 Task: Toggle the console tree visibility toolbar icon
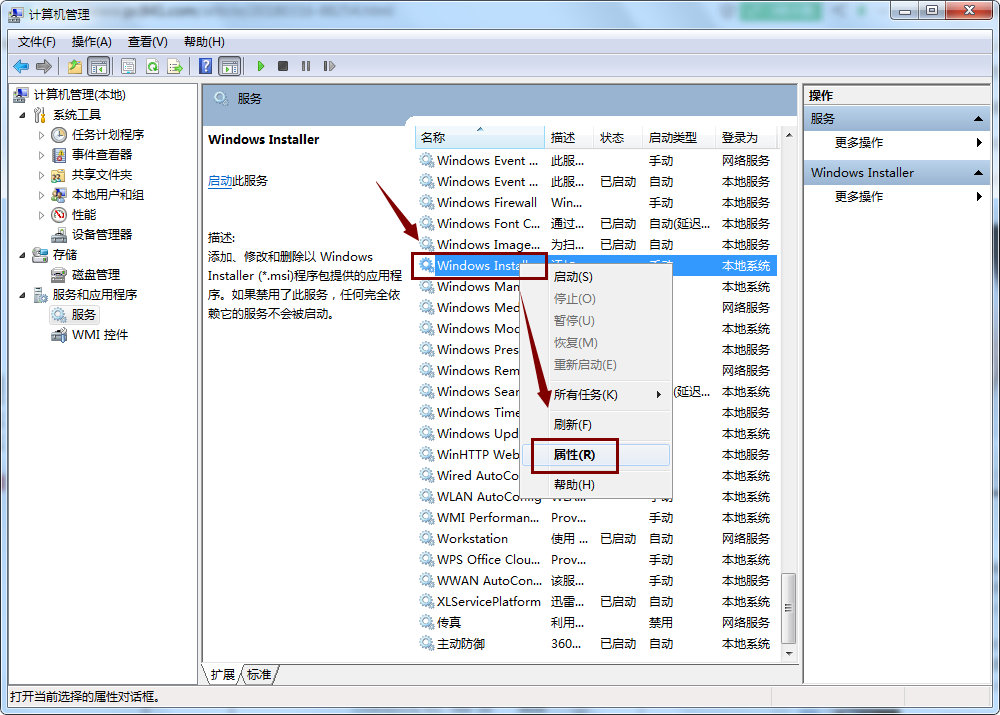tap(98, 66)
